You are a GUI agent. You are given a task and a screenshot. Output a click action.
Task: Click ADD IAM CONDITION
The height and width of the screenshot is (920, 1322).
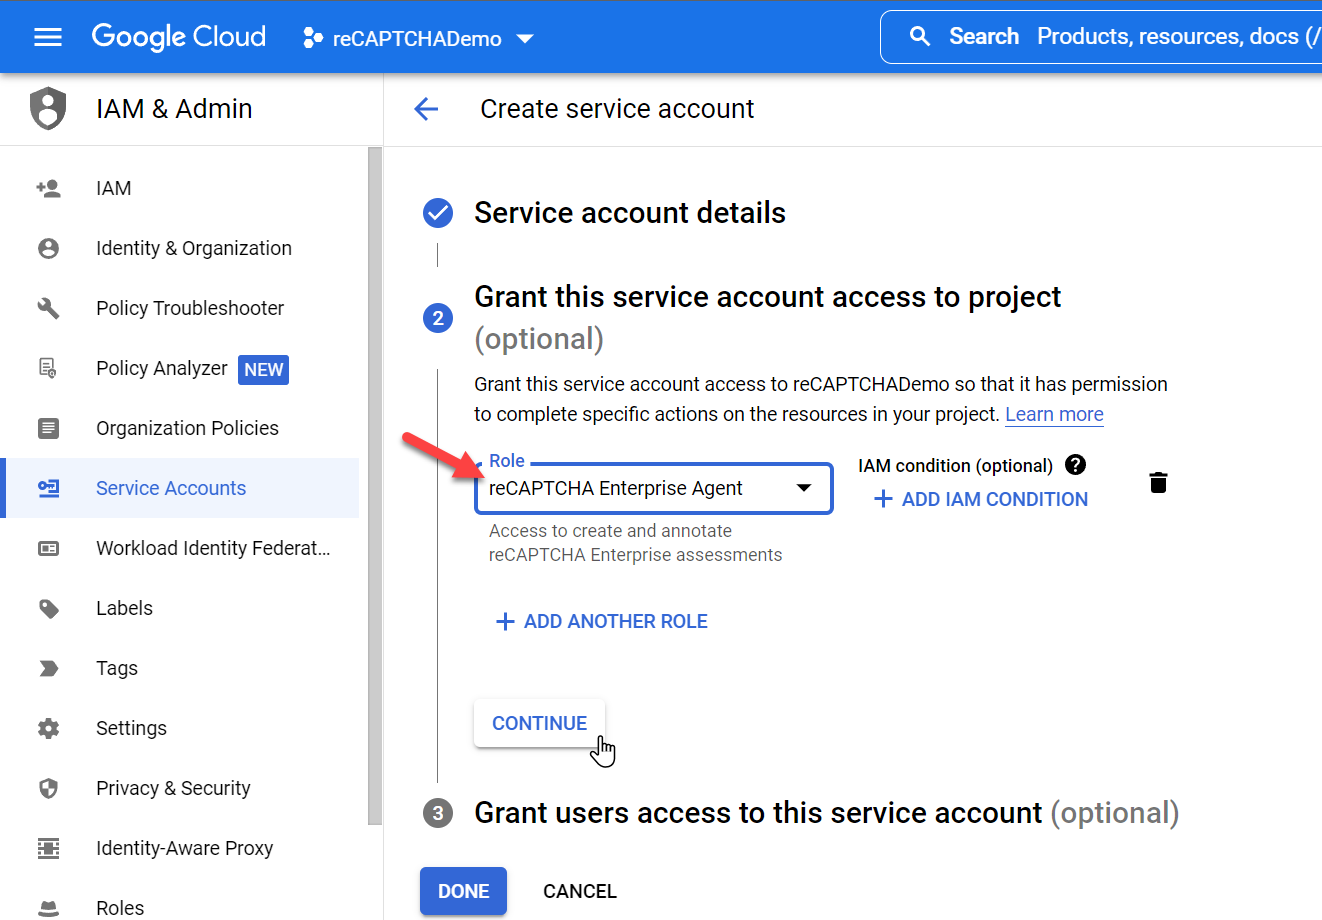click(981, 499)
